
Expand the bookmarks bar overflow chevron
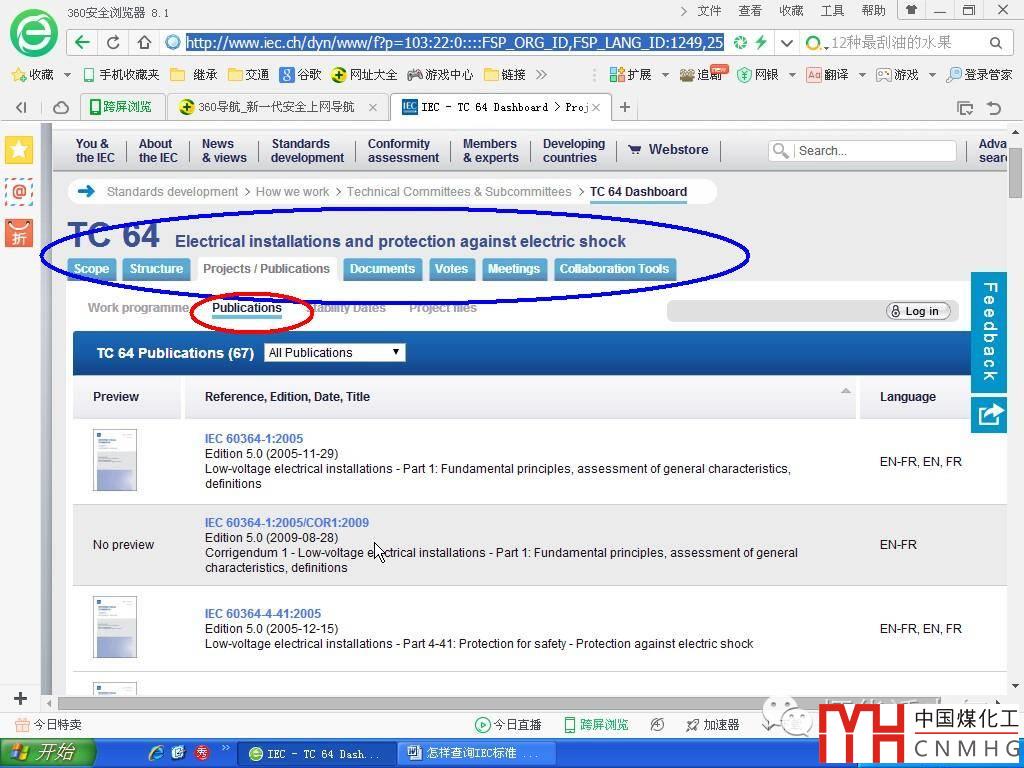click(x=542, y=74)
